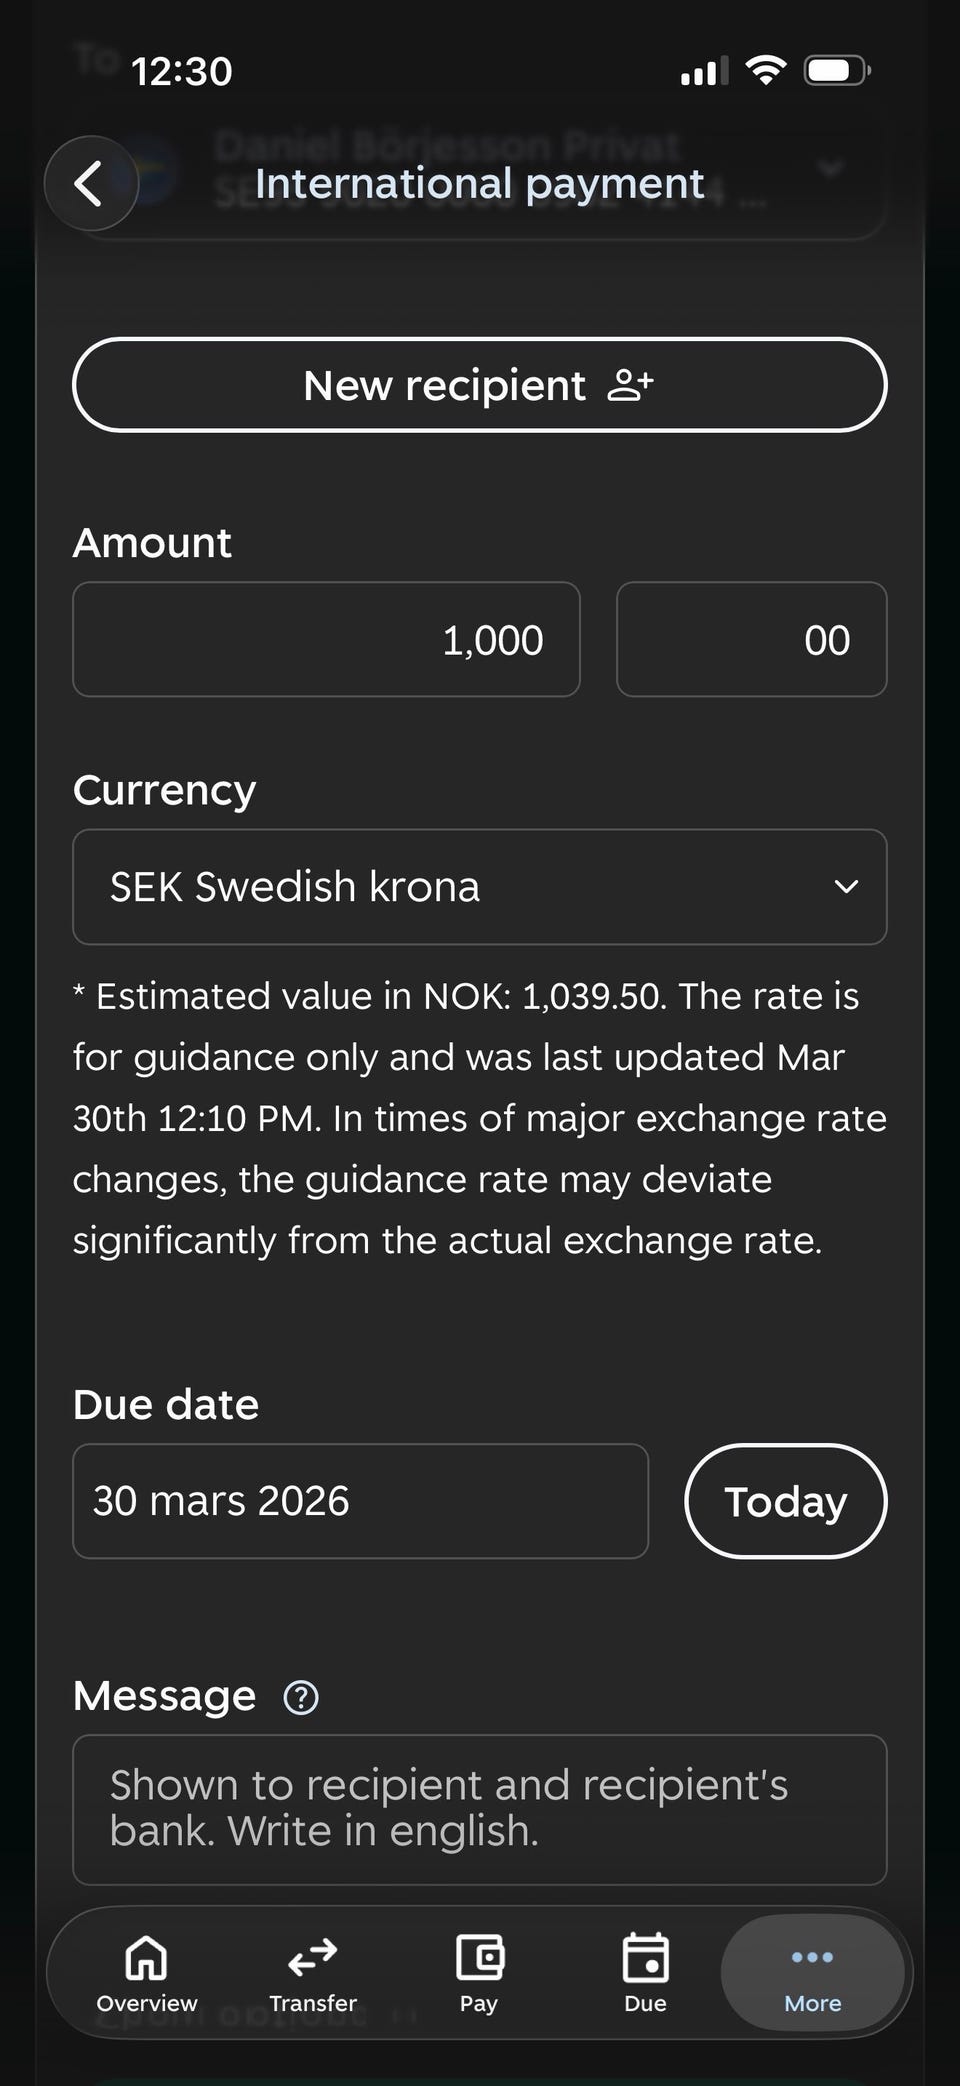Tap the Due calendar icon
This screenshot has width=960, height=2086.
[645, 1958]
